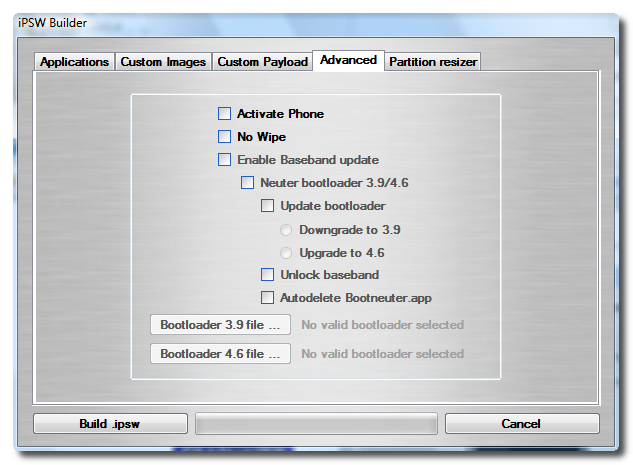
Task: Select the Downgrade to 3.9 radio button
Action: pyautogui.click(x=286, y=230)
